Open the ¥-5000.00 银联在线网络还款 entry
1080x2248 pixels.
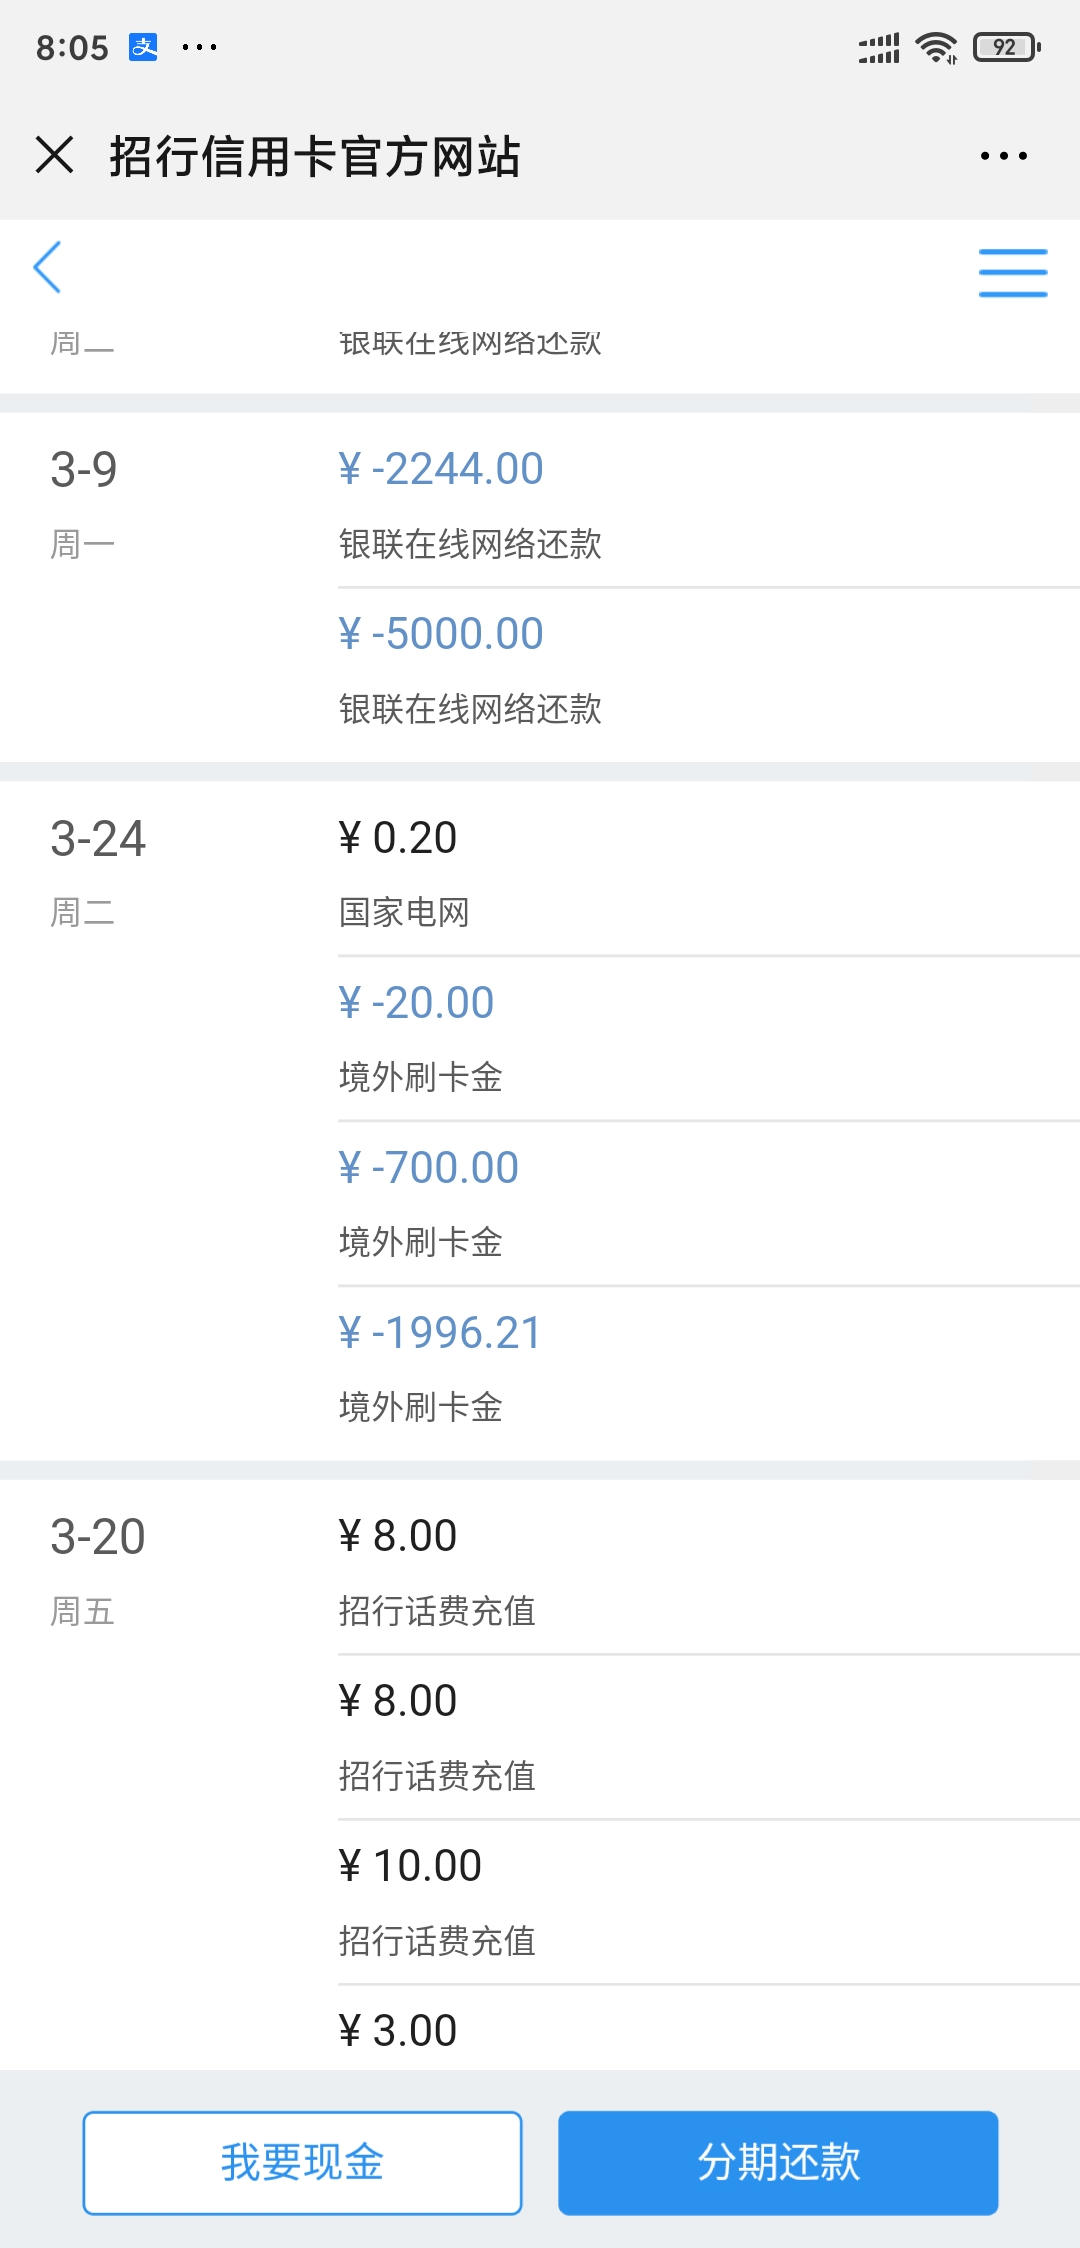[x=709, y=670]
